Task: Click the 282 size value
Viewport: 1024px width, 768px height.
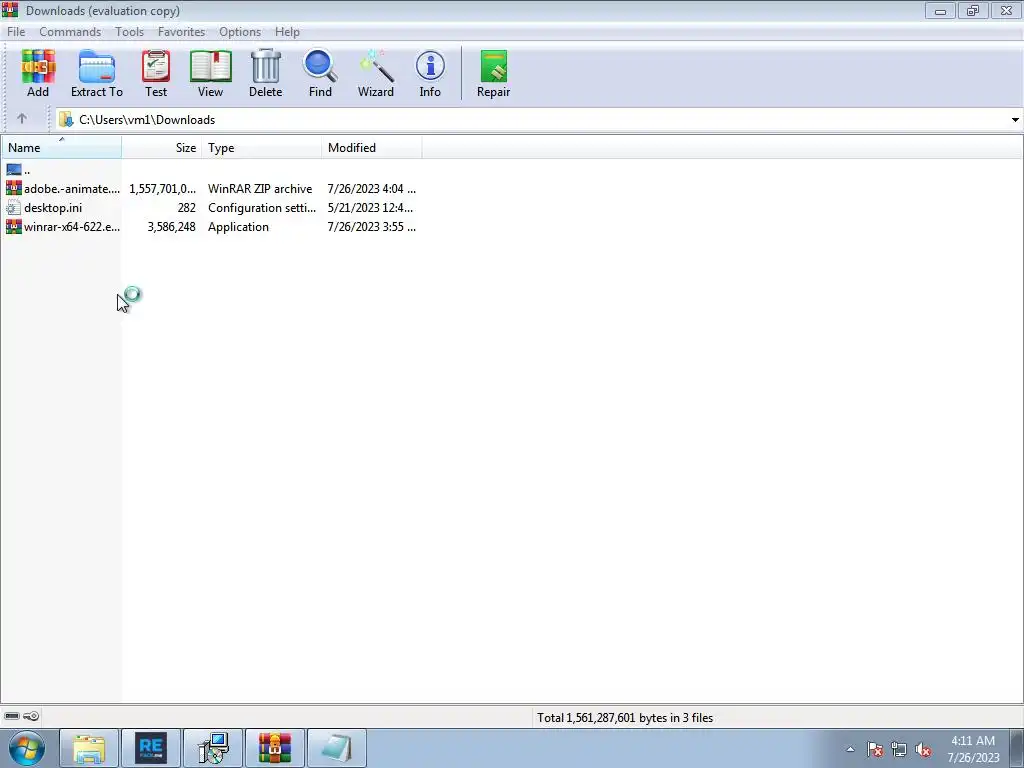Action: [186, 208]
